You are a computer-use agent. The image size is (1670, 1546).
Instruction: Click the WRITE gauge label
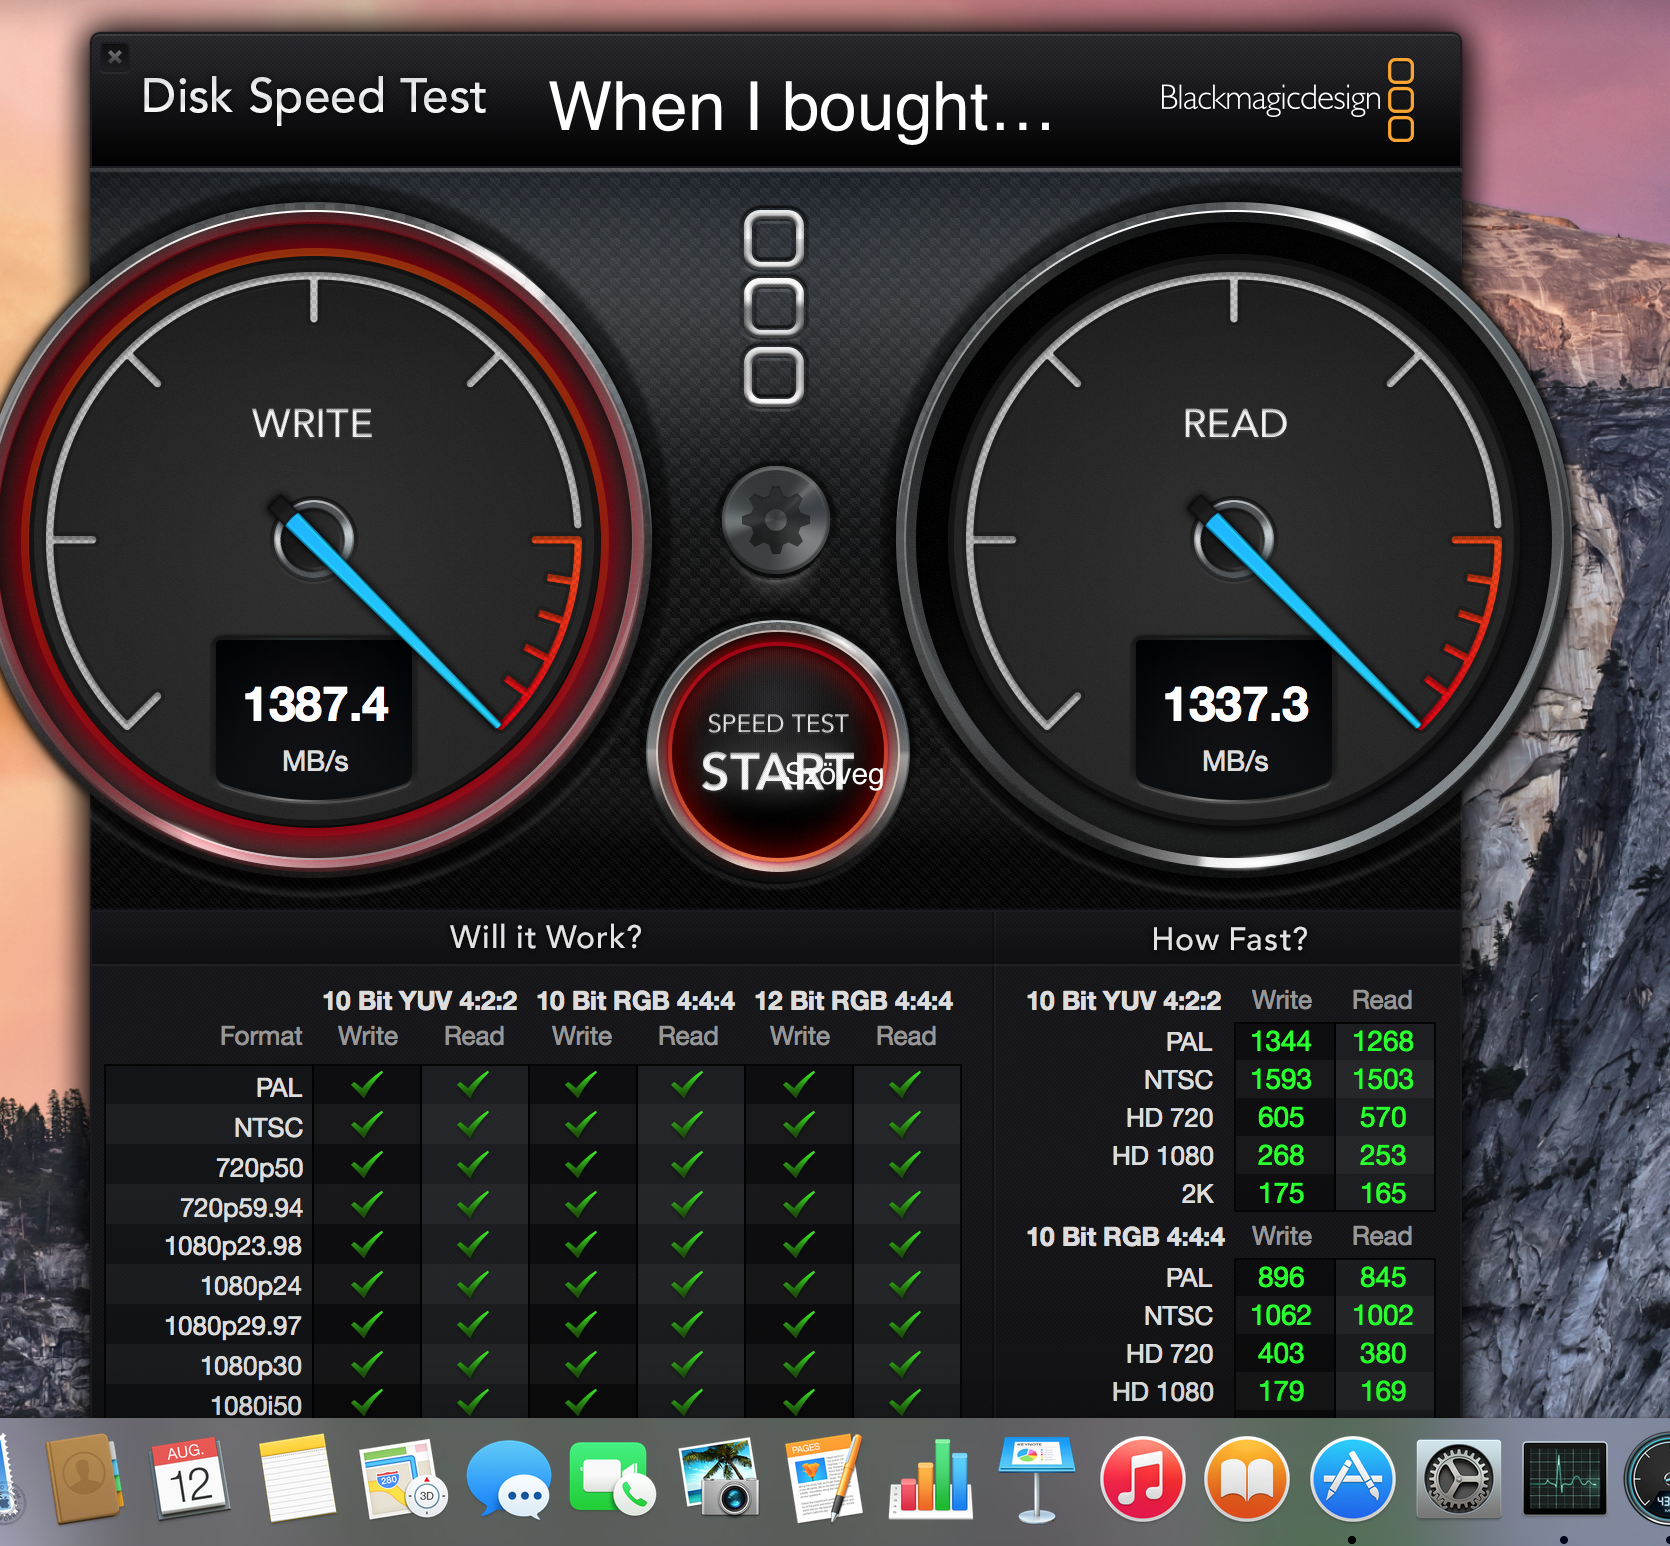312,424
